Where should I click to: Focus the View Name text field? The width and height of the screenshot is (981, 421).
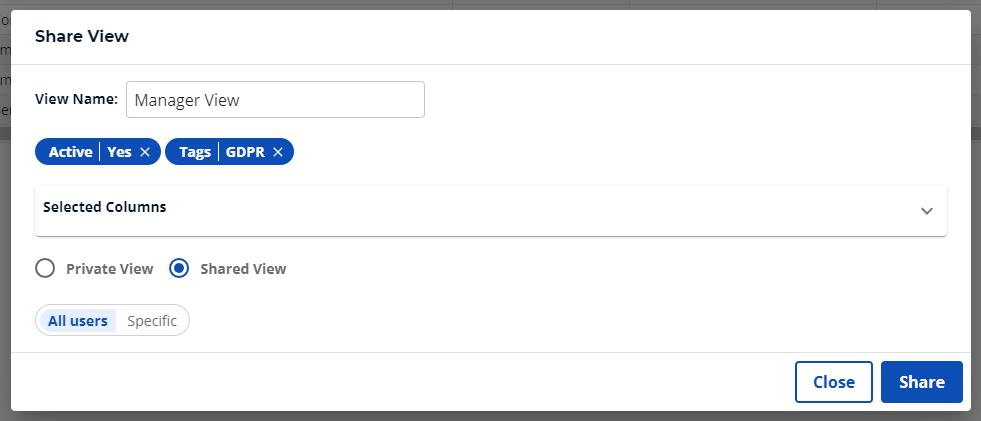click(x=275, y=100)
